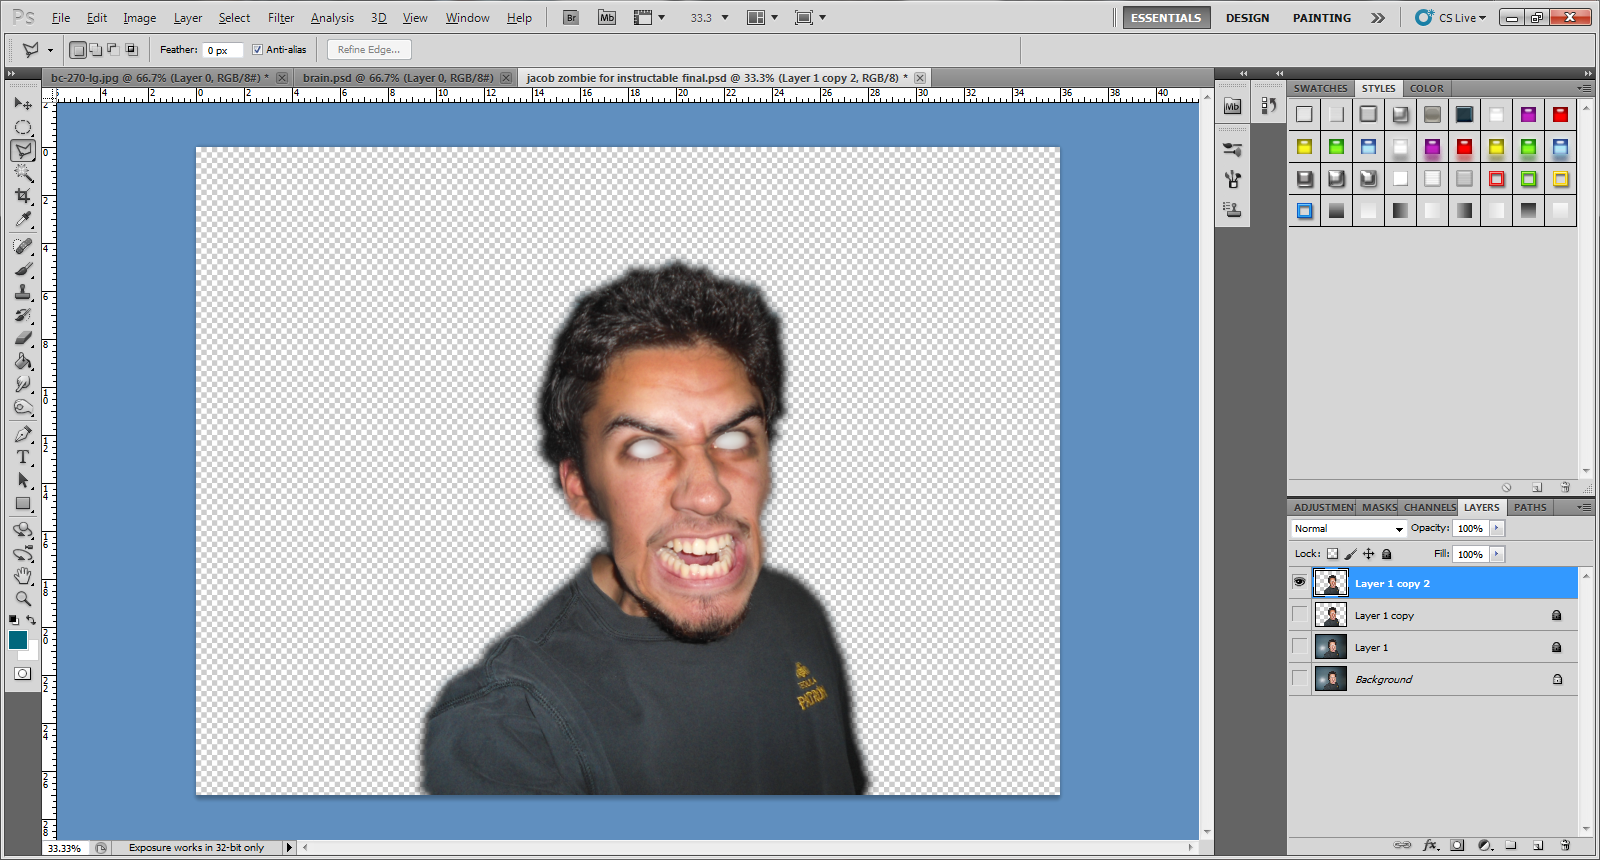Expand more workspaces chevron

pyautogui.click(x=1378, y=18)
